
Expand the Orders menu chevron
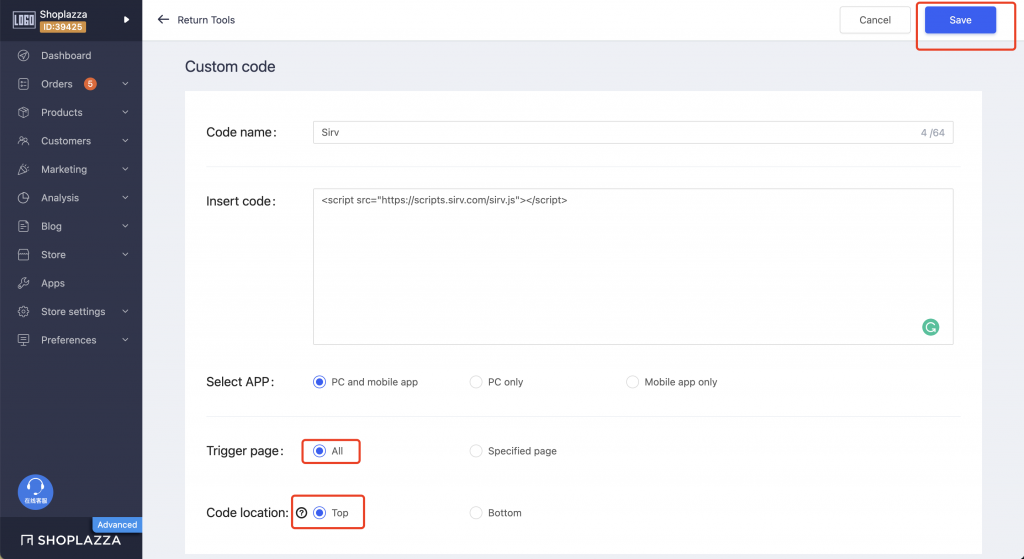coord(125,84)
